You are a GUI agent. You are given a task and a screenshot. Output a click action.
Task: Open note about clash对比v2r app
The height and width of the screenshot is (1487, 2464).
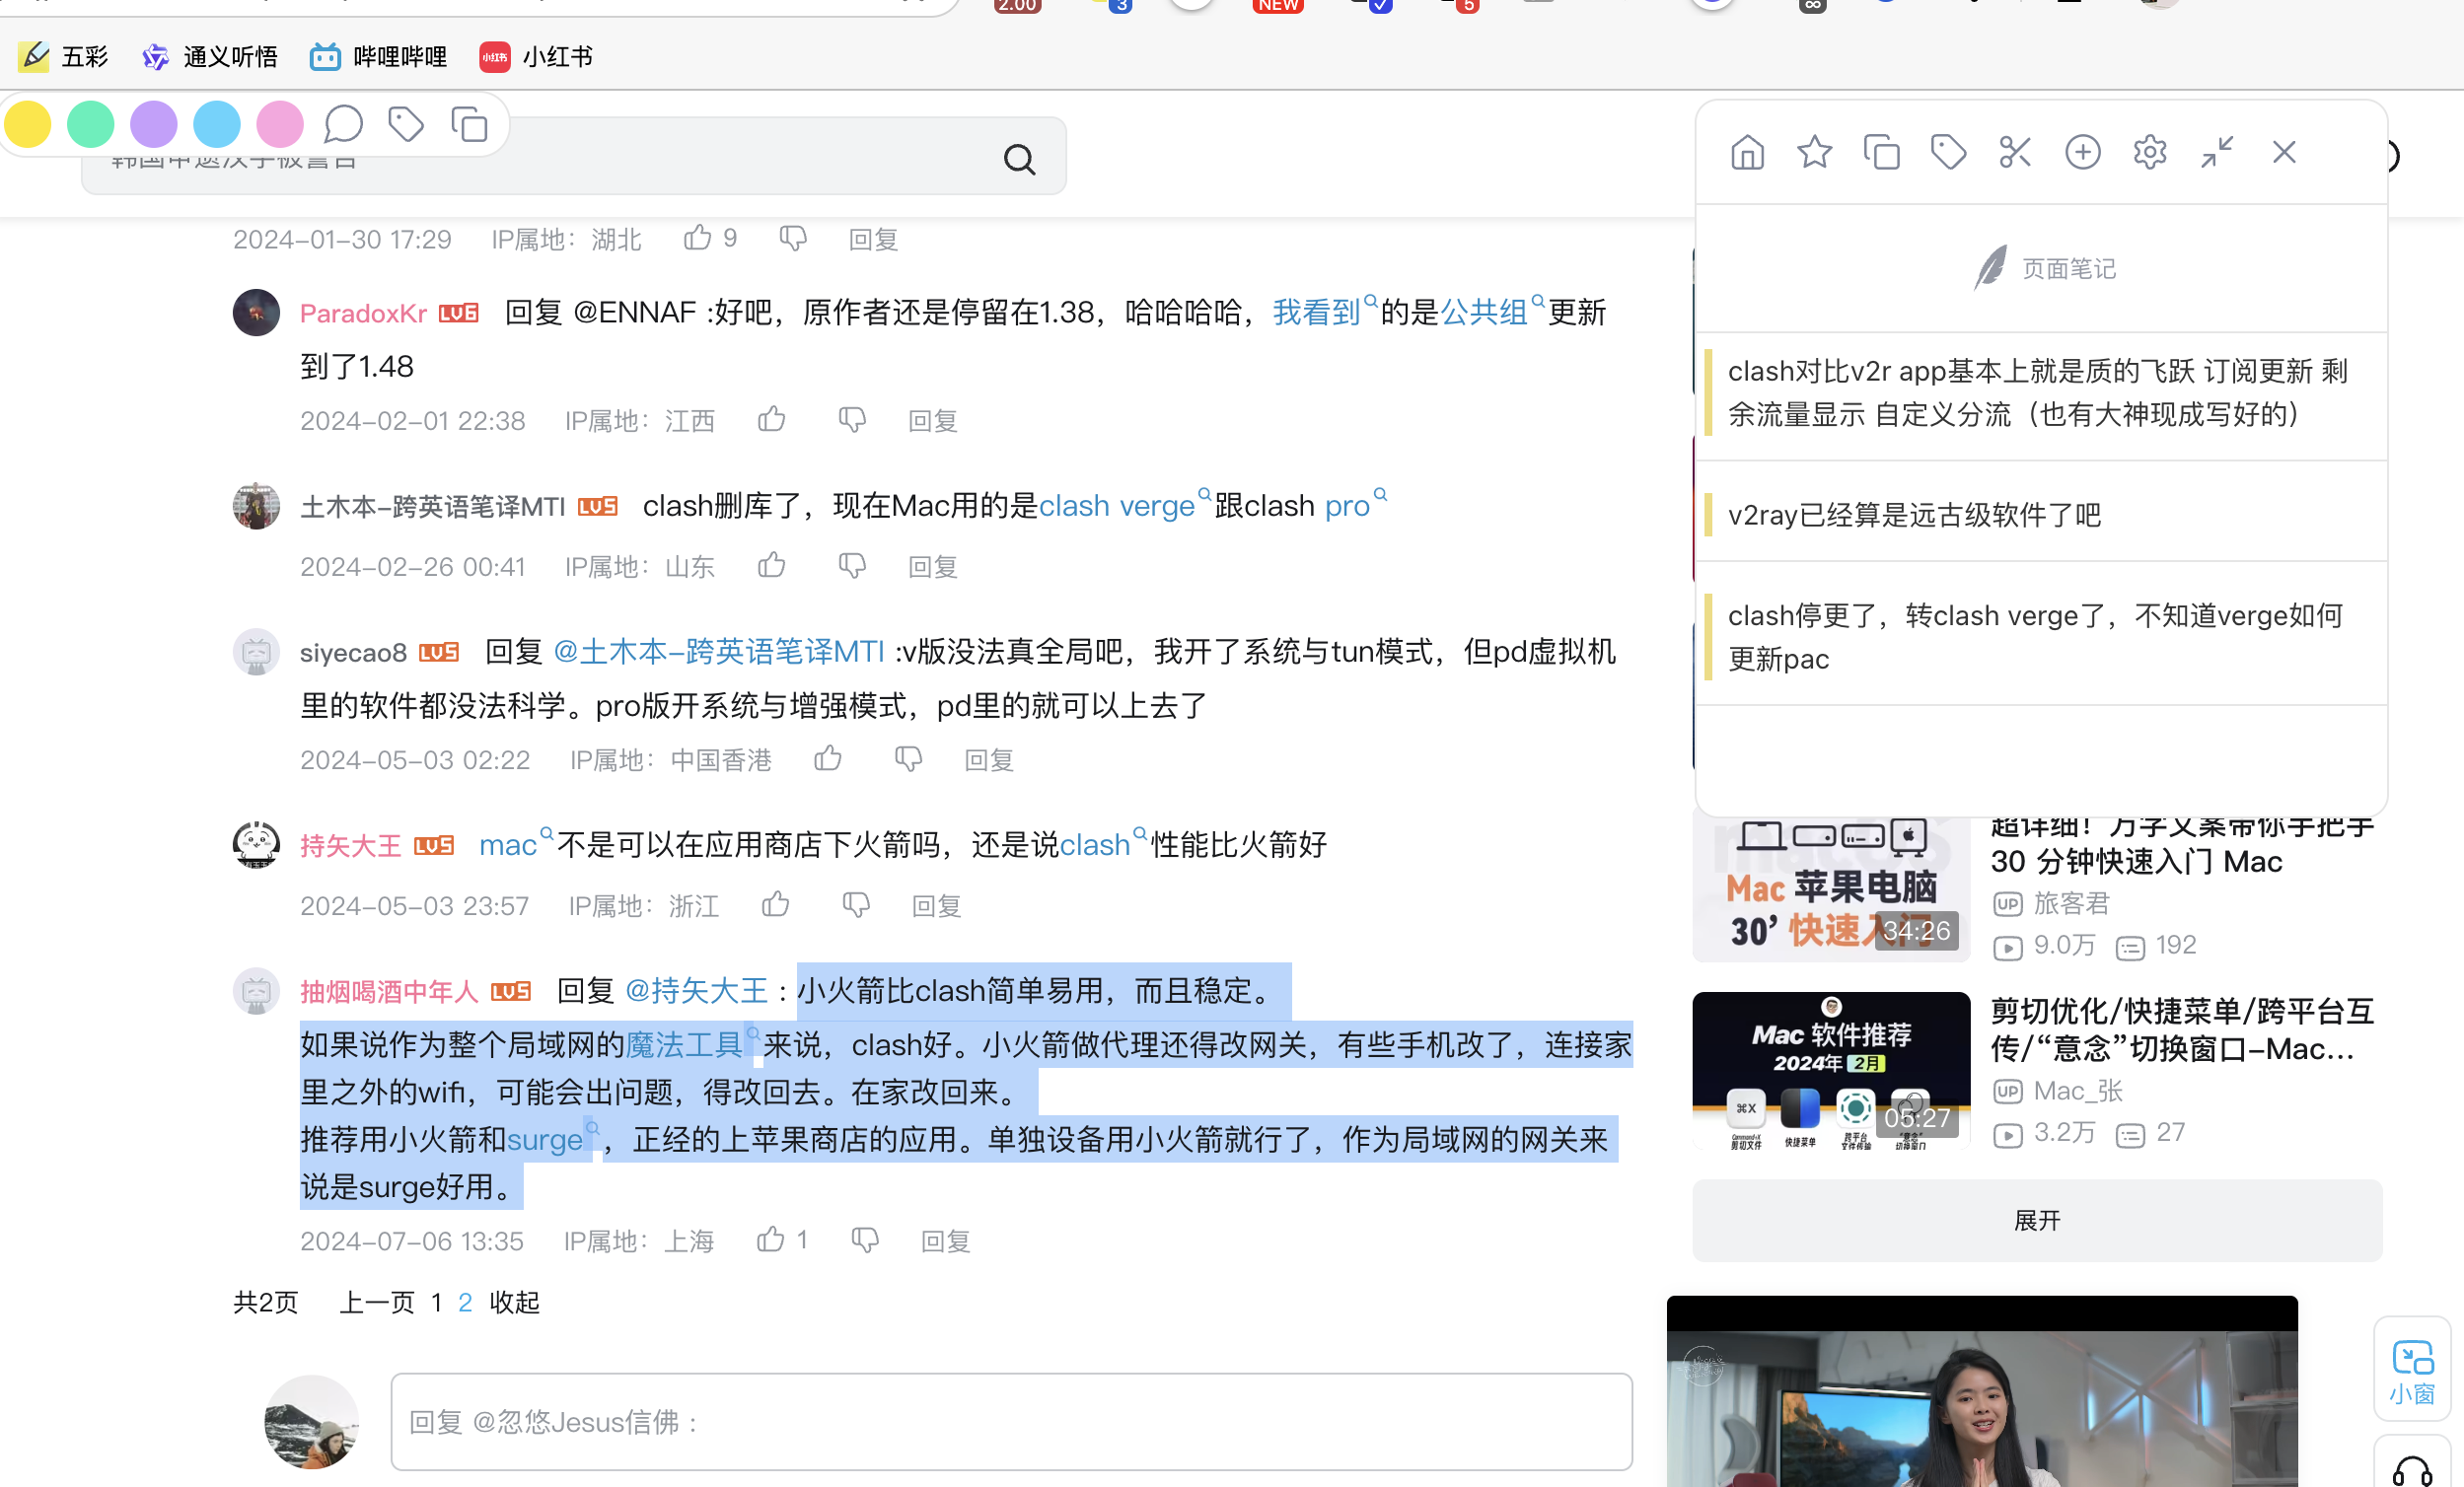point(2040,393)
